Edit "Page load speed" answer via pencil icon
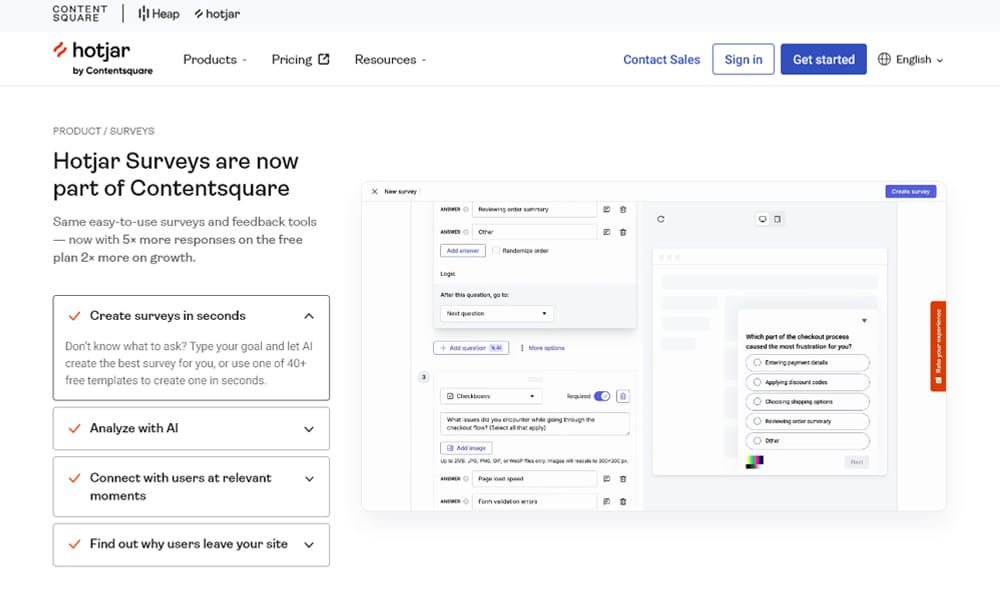Screen dimensions: 1000x600 606,478
